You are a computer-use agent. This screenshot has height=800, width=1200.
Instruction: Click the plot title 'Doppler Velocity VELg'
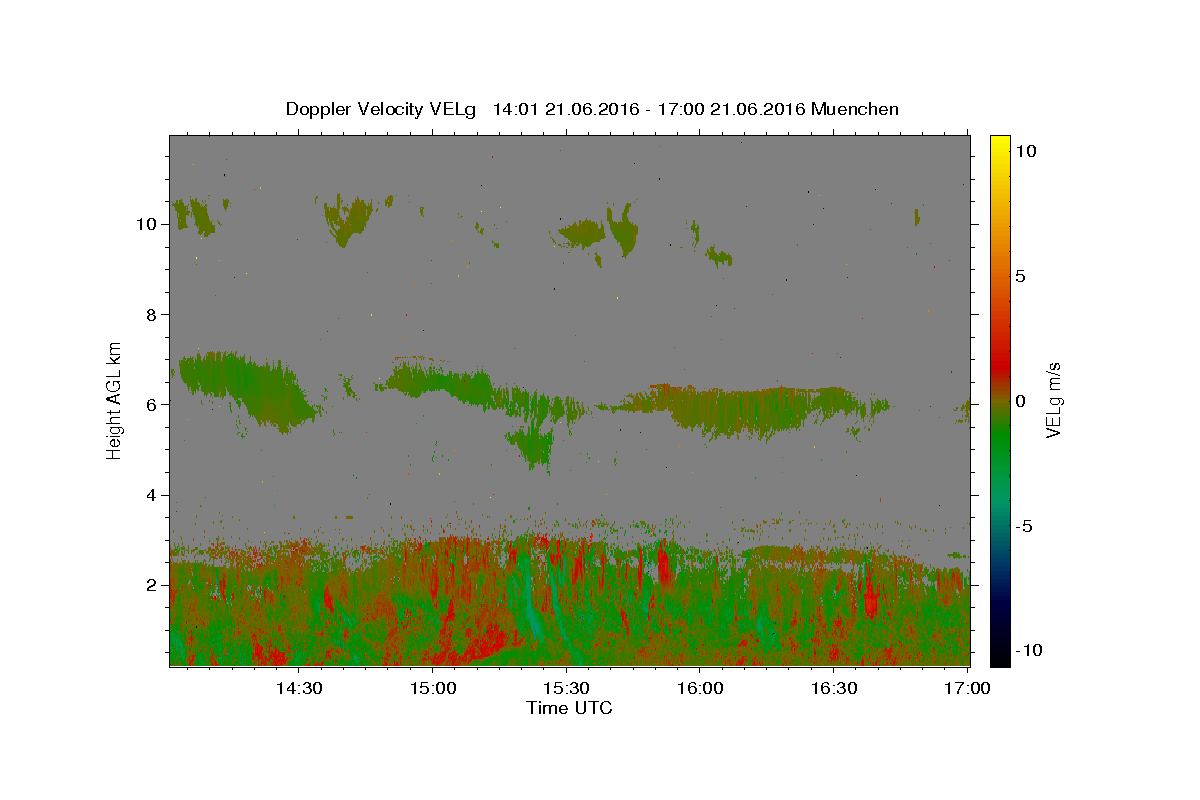click(382, 109)
